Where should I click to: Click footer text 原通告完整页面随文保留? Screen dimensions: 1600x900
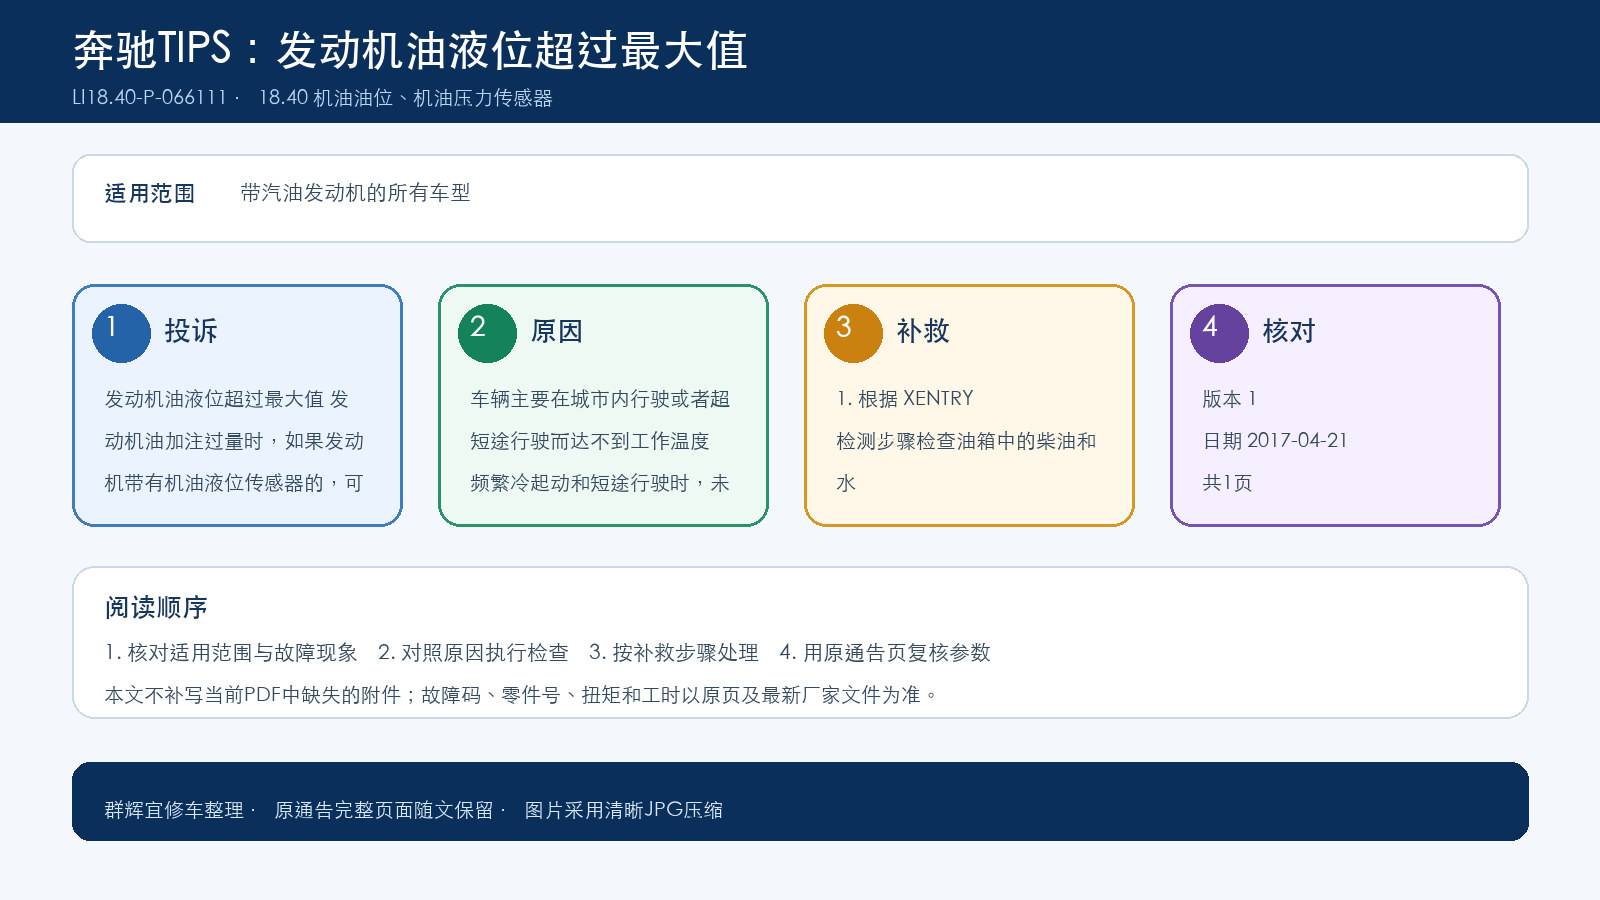tap(384, 810)
